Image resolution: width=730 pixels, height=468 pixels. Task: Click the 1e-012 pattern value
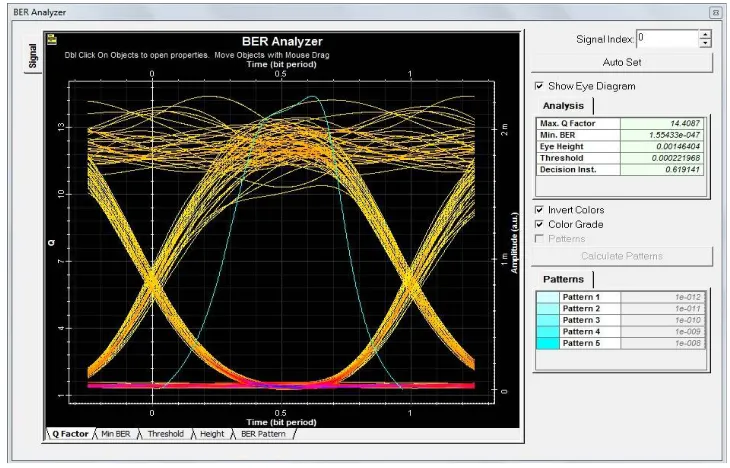[663, 297]
